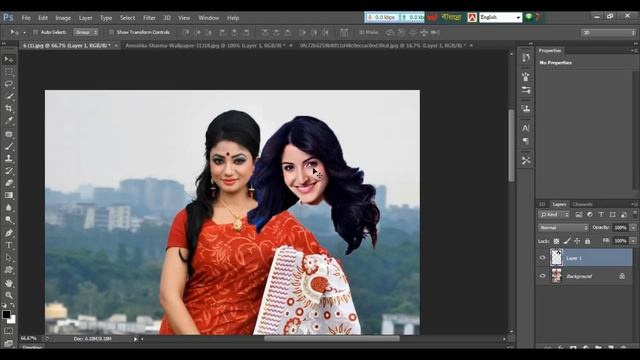The image size is (640, 360).
Task: Click the foreground black color swatch
Action: (x=6, y=314)
